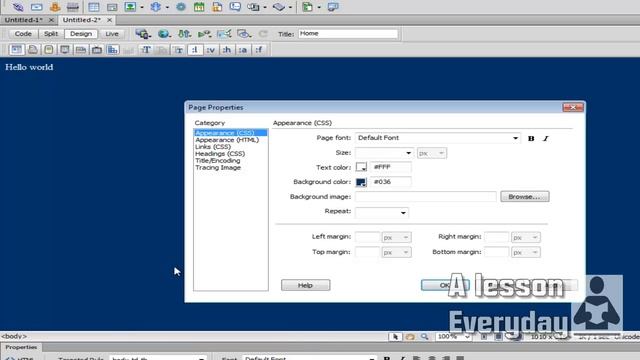
Task: Switch to Live view
Action: coord(112,34)
